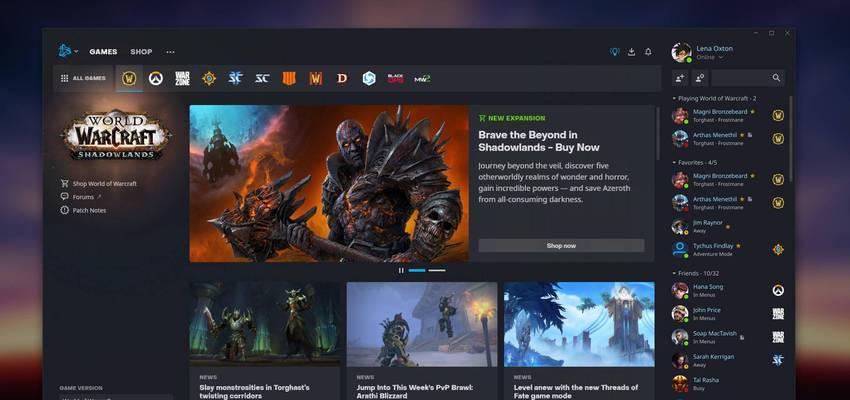
Task: Open the downloads icon in header
Action: (632, 51)
